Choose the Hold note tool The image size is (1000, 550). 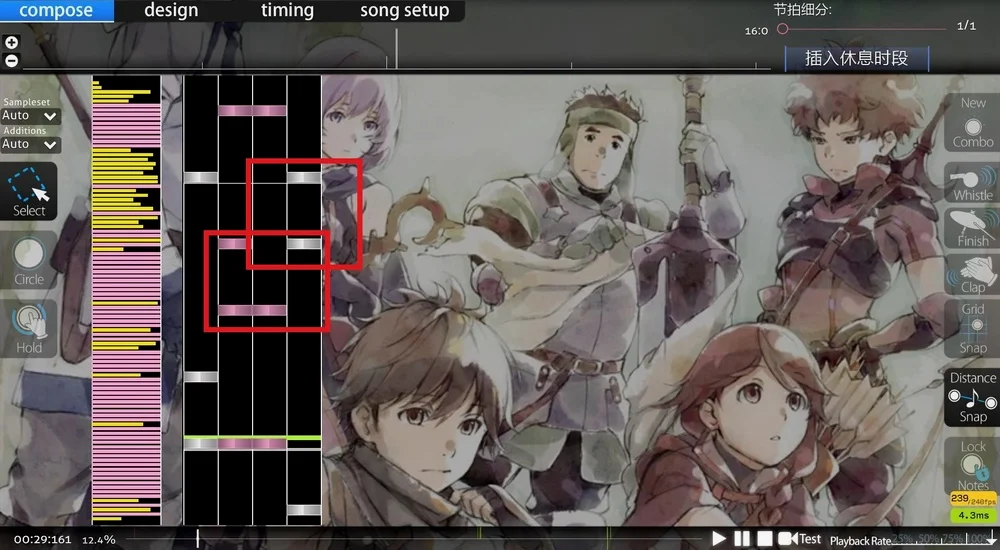coord(29,329)
